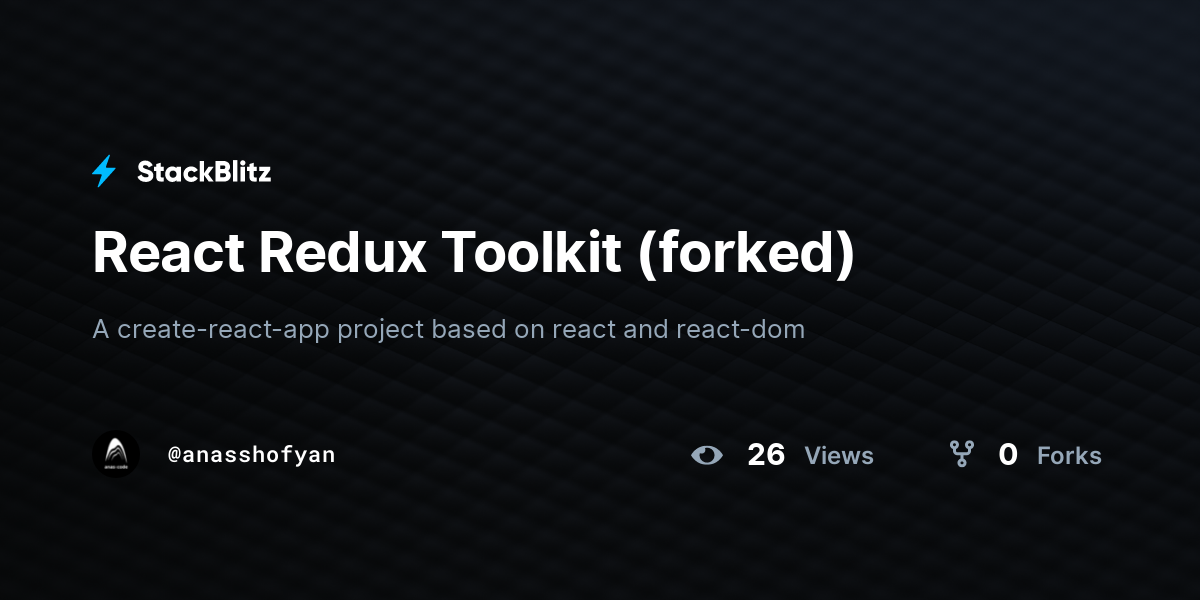Click the word "(forked)" in the title

pos(746,253)
